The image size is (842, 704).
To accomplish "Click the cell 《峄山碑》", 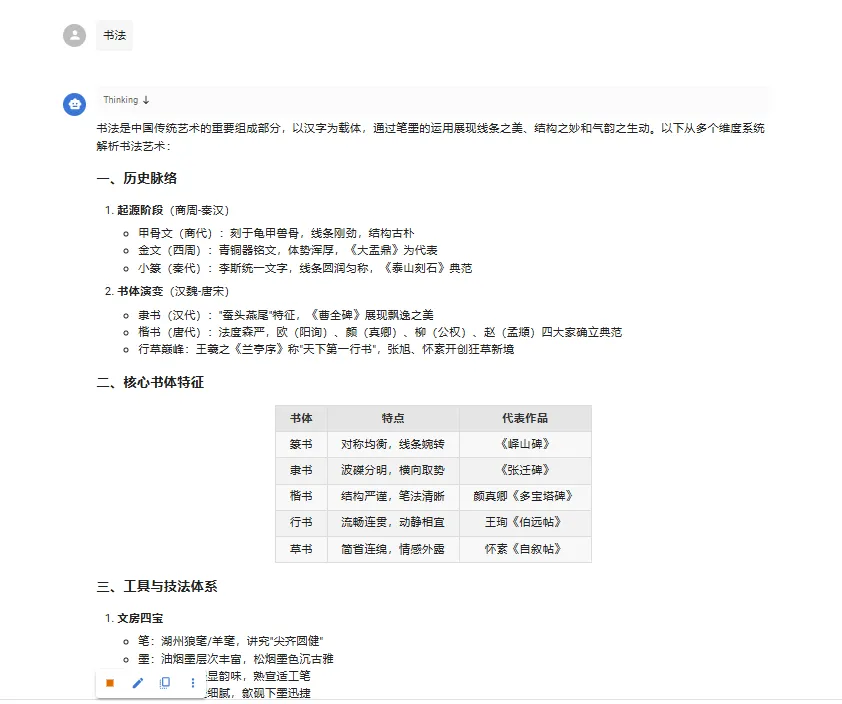I will coord(525,444).
